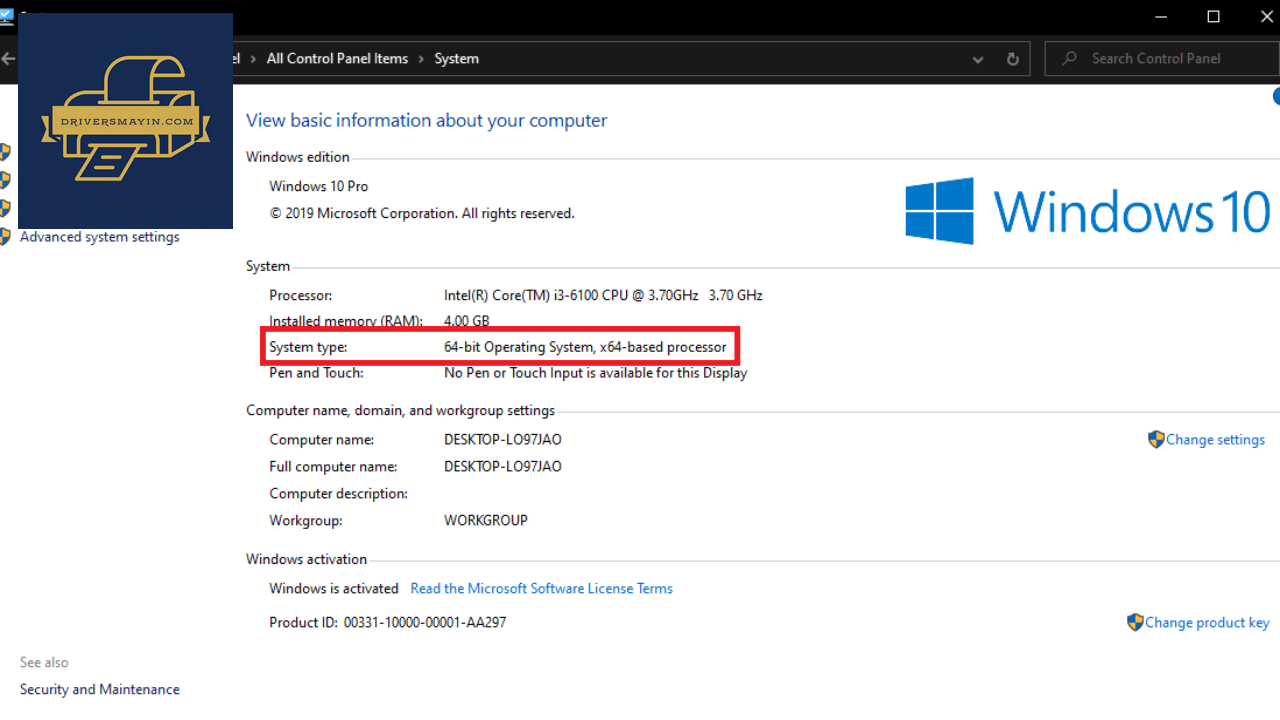Image resolution: width=1280 pixels, height=720 pixels.
Task: Click the "Computer description:" label
Action: point(339,493)
